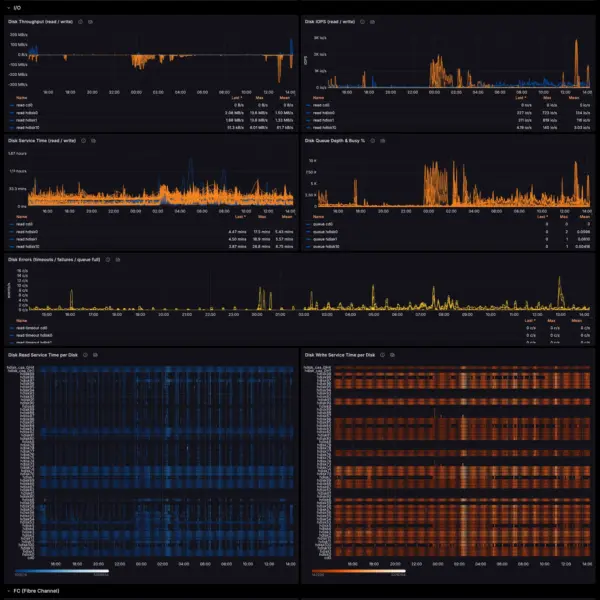The height and width of the screenshot is (600, 600).
Task: Click orange color scale of write heatmap
Action: pyautogui.click(x=359, y=571)
